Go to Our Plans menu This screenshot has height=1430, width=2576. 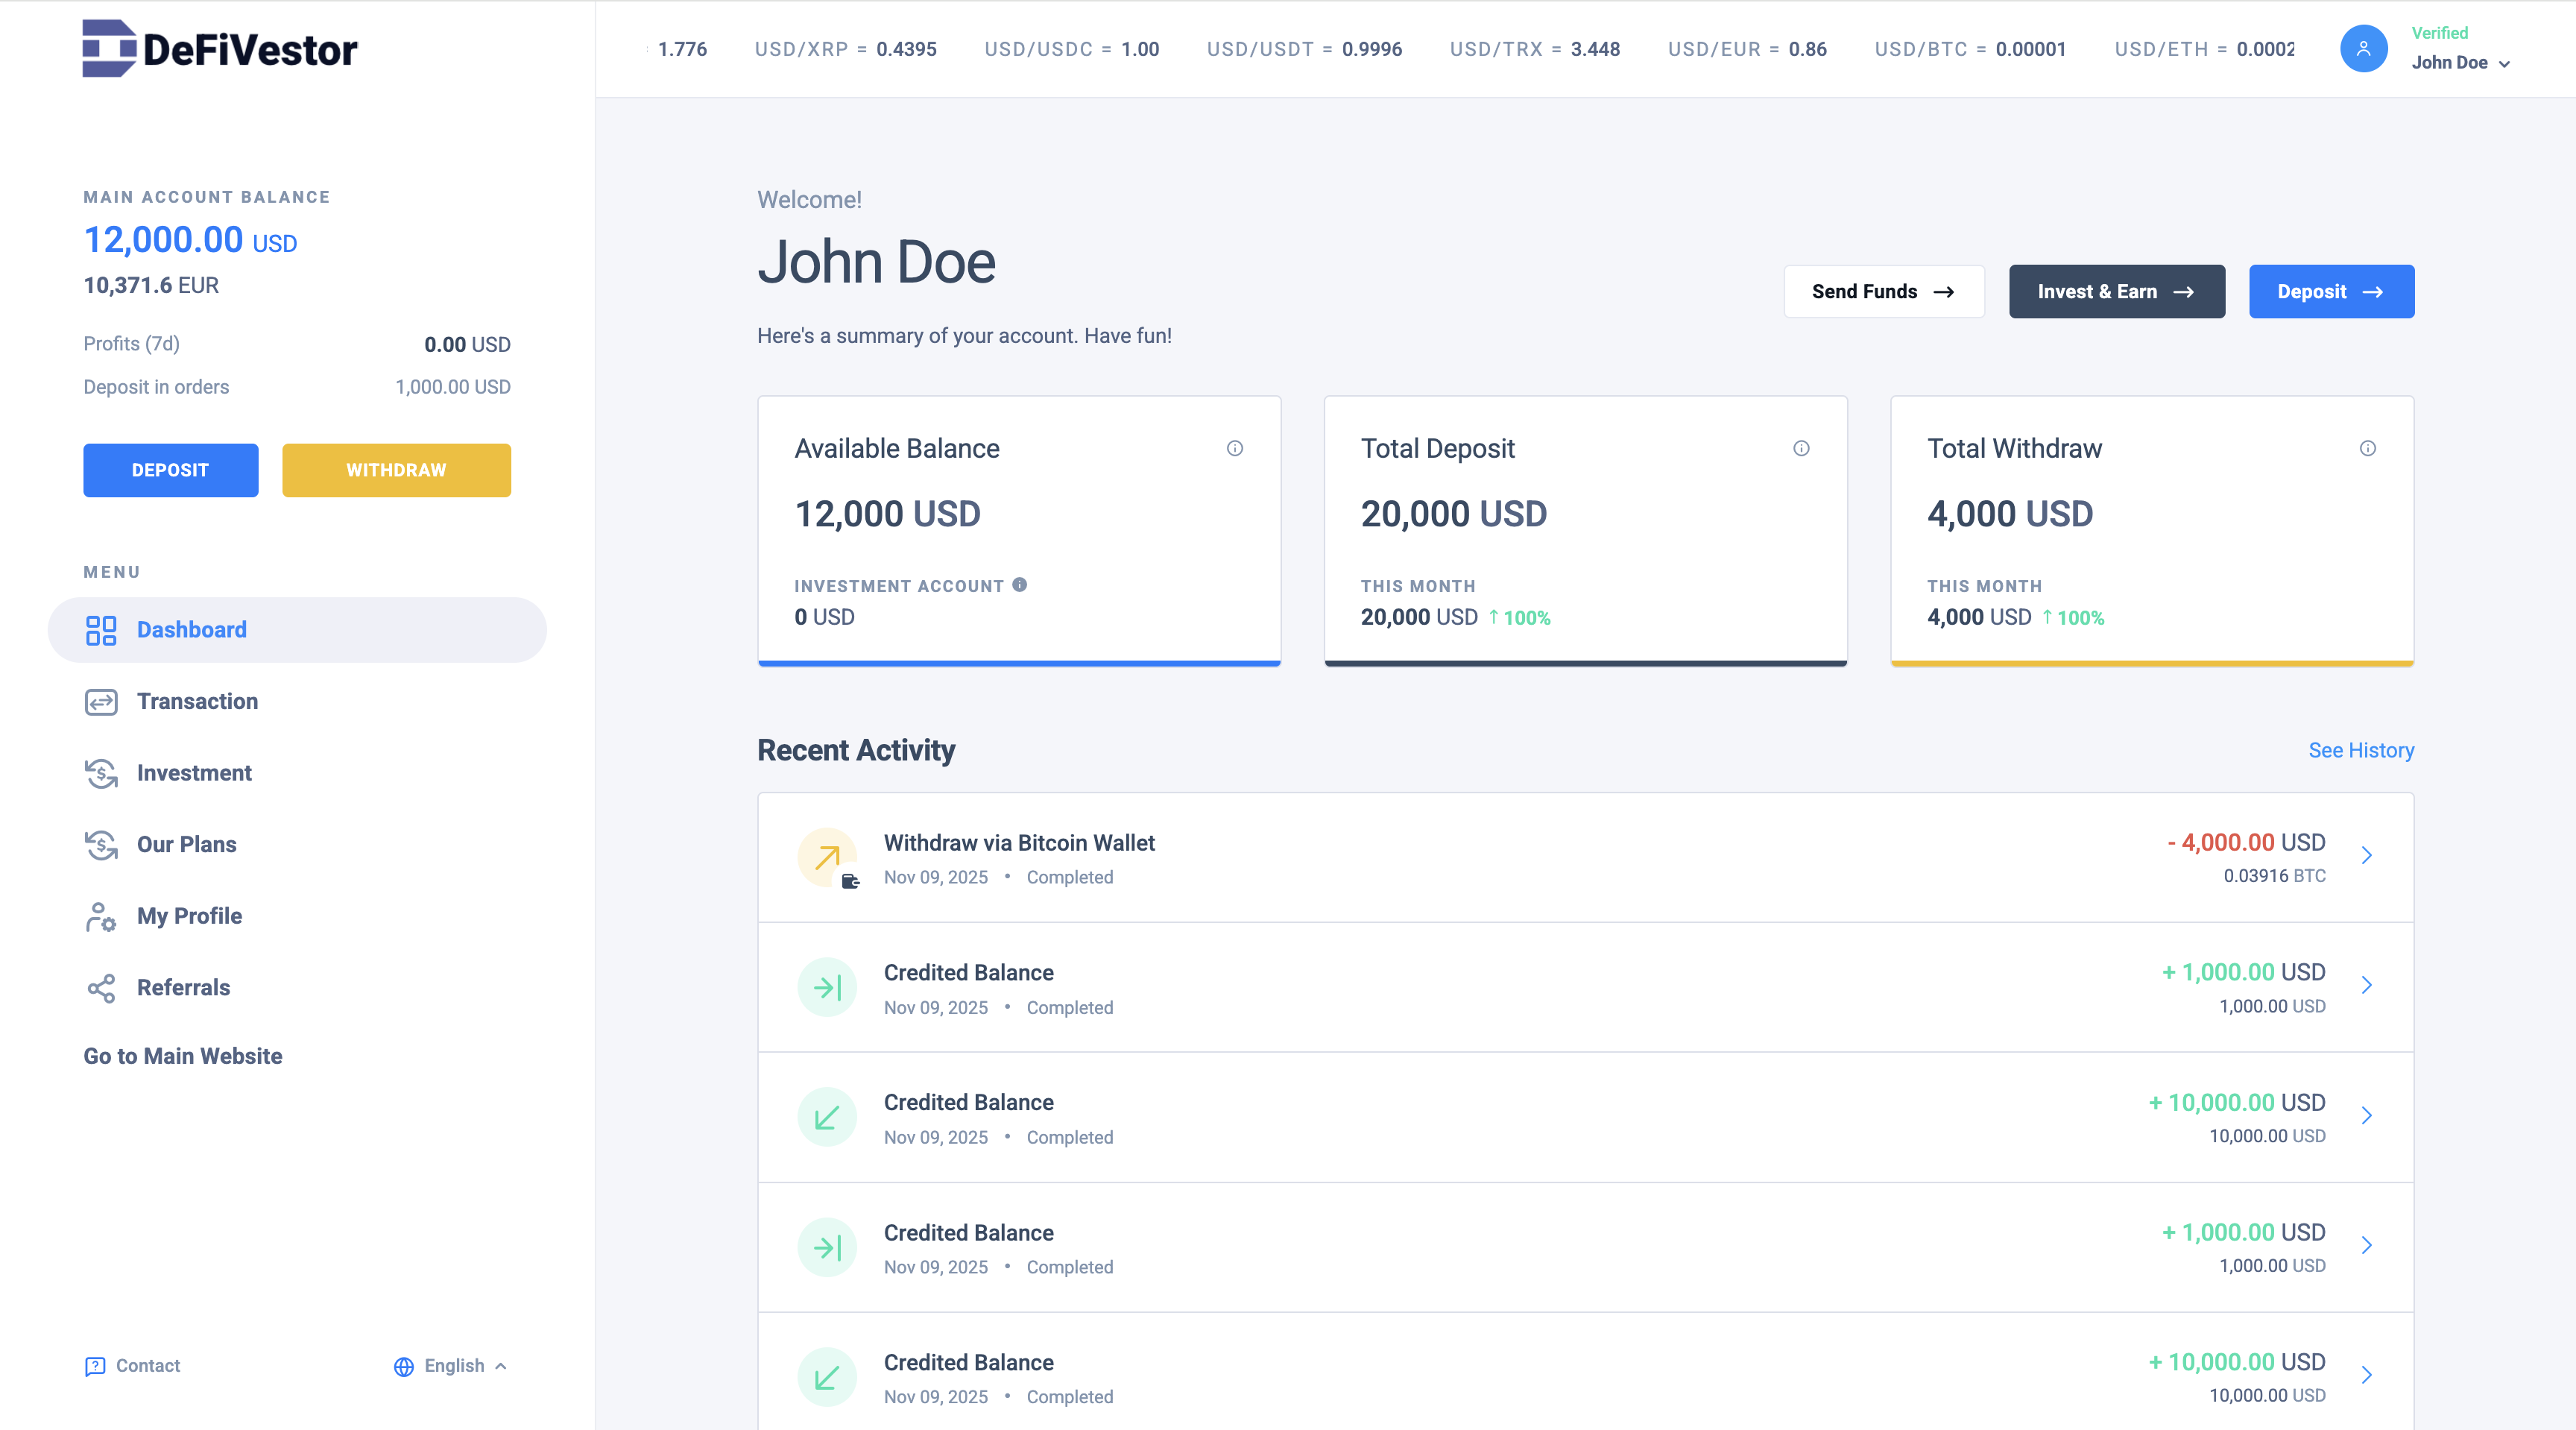click(x=186, y=844)
